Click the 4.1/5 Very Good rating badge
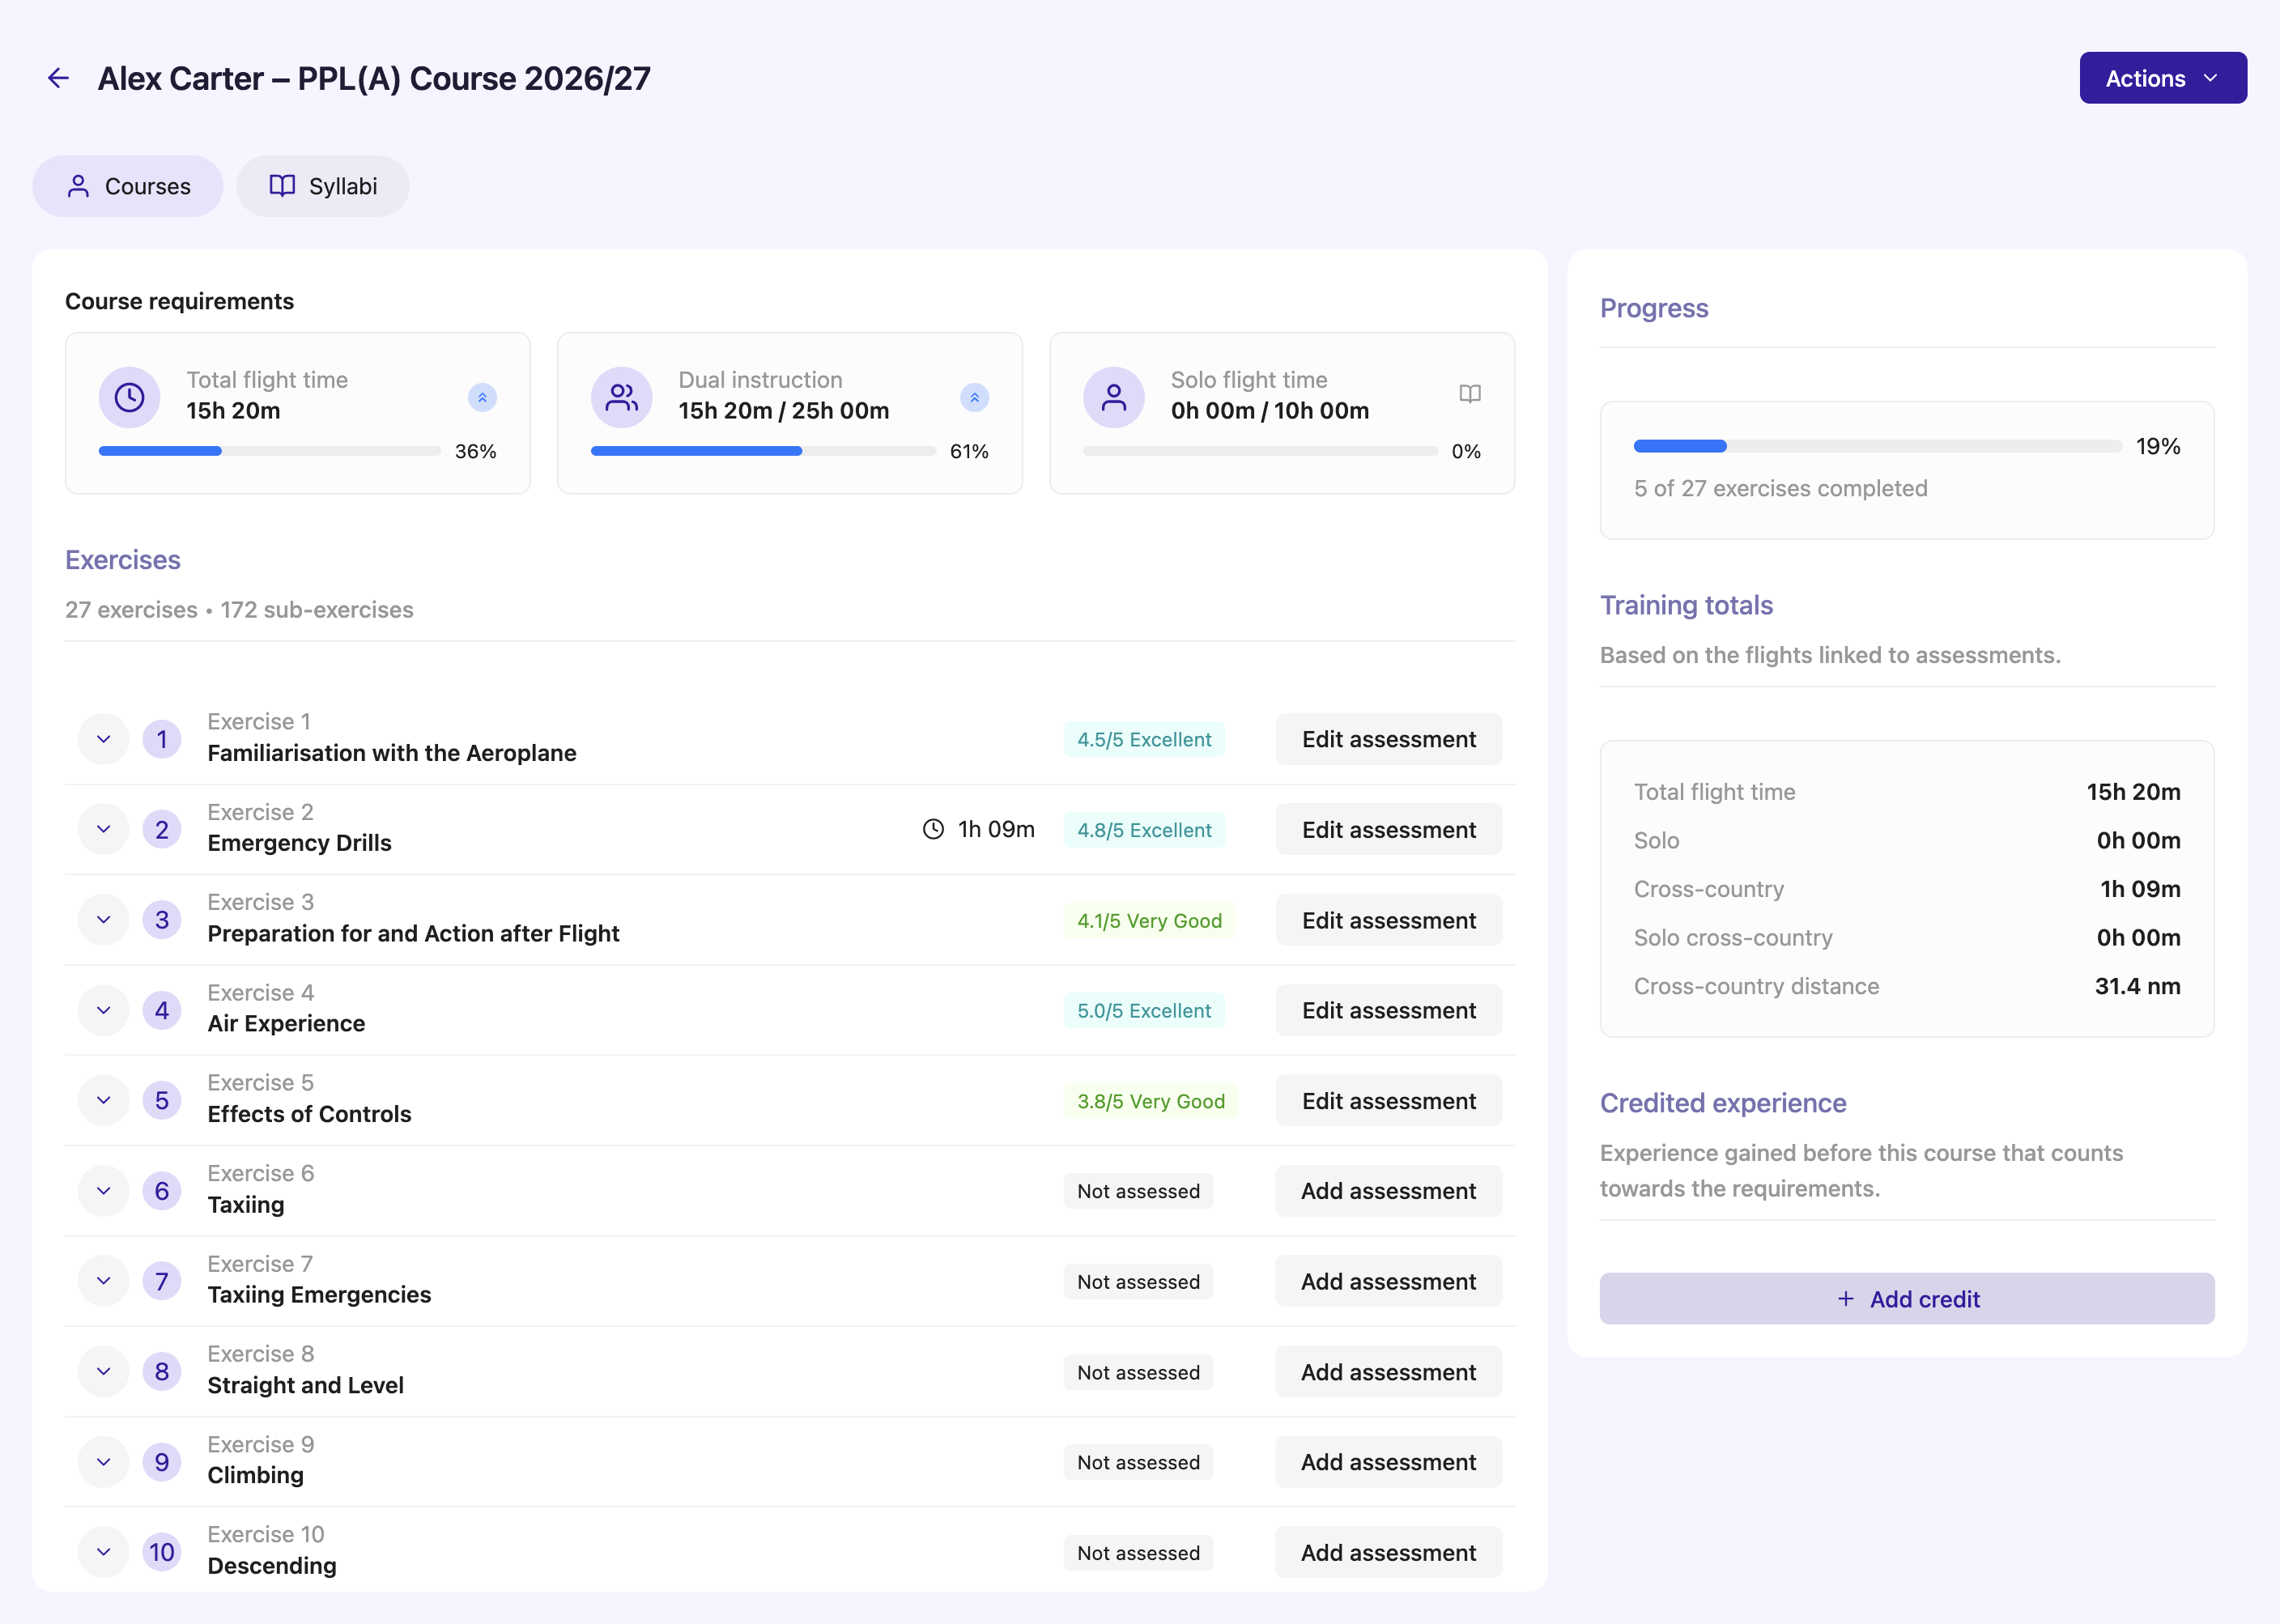The image size is (2280, 1624). 1149,921
